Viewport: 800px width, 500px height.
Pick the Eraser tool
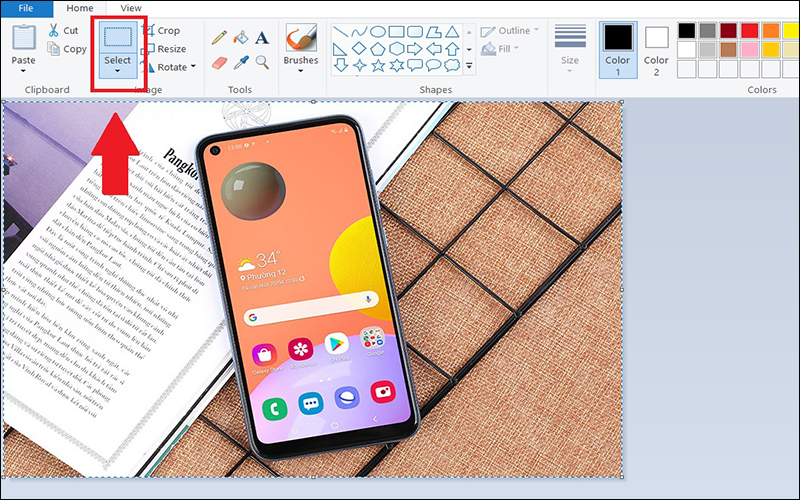tap(219, 62)
